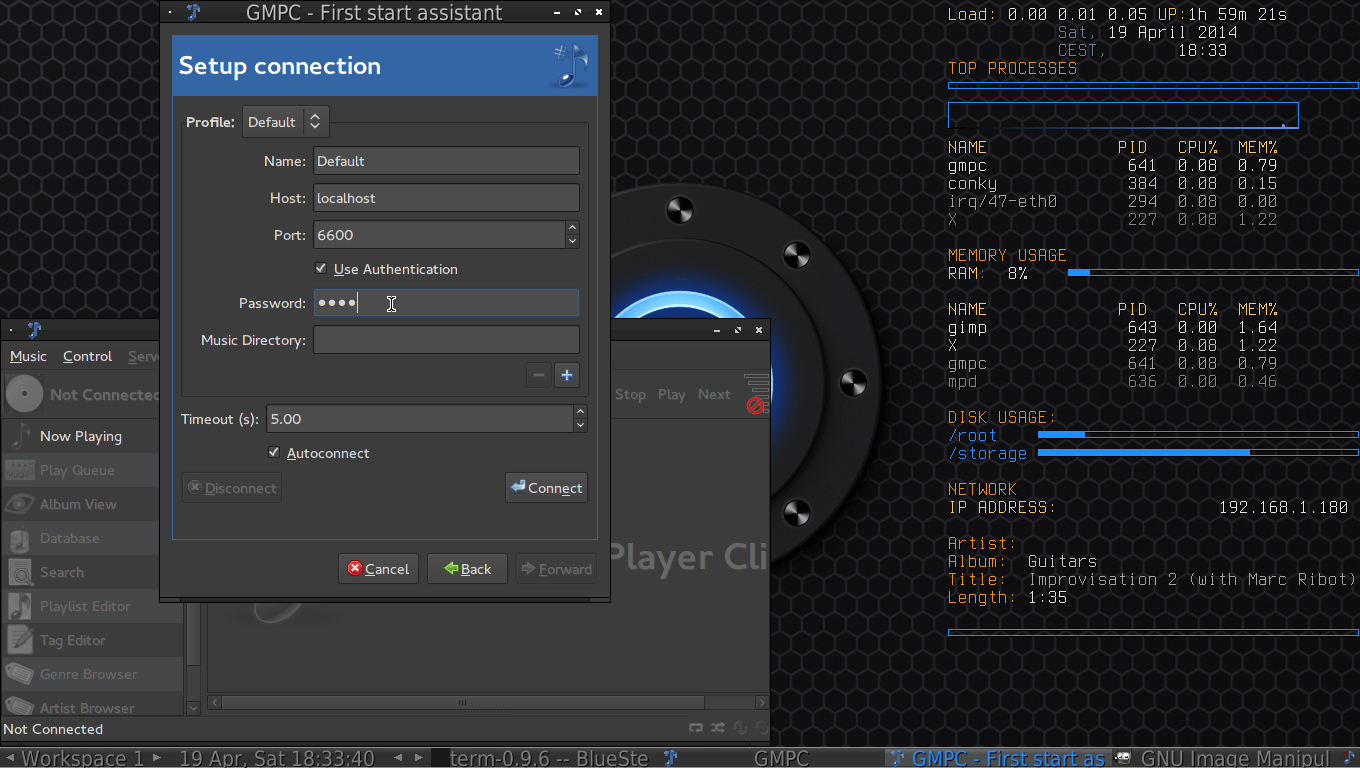Click the sidebar scroll down arrow
Screen dimensions: 1360x768
pyautogui.click(x=193, y=707)
